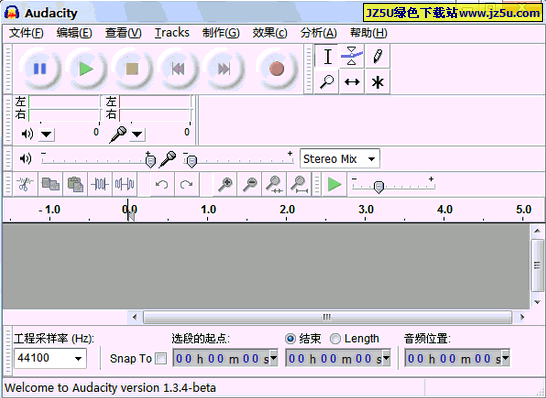Choose the Zoom magnifier tool
The image size is (546, 398).
coord(326,82)
